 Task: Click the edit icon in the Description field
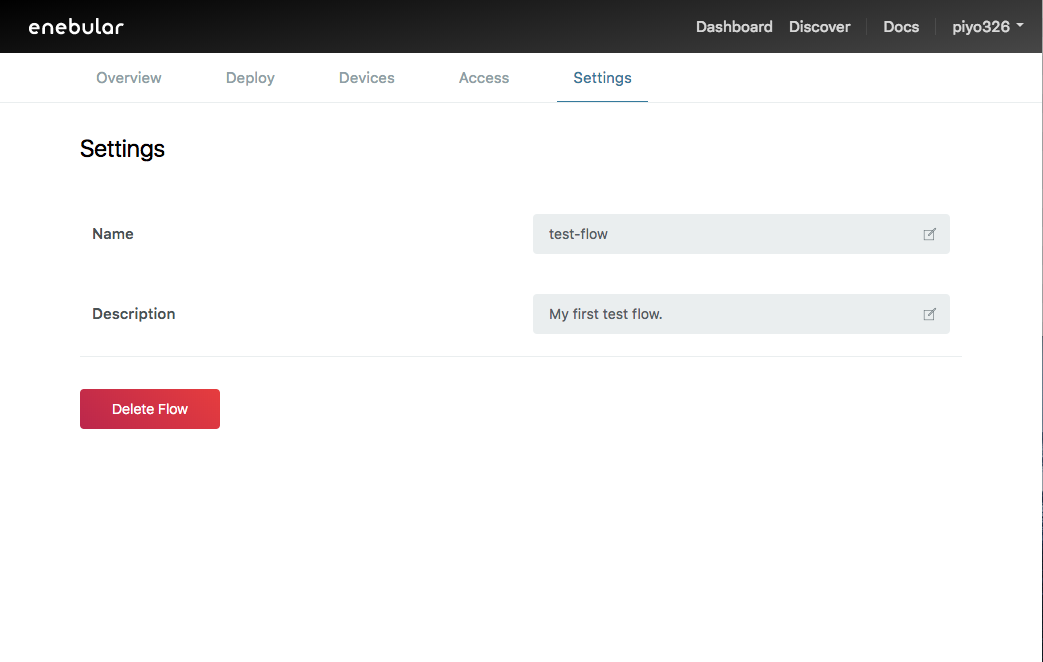(929, 314)
